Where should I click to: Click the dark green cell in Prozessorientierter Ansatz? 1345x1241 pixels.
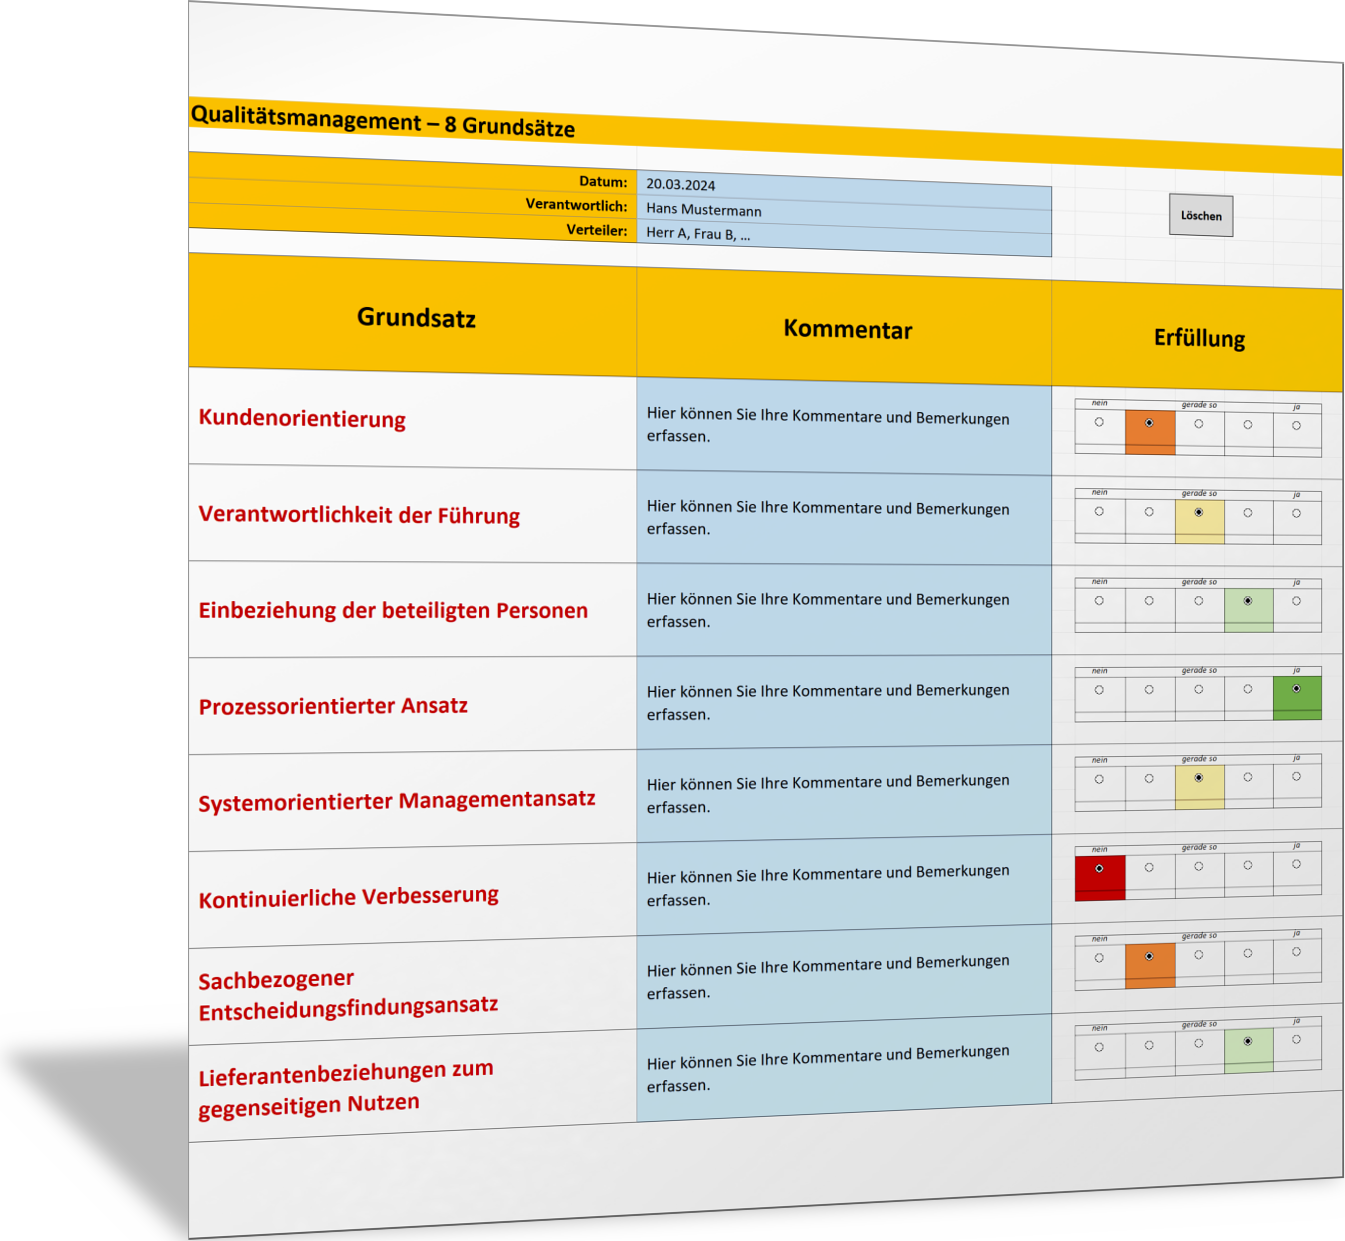(1297, 698)
